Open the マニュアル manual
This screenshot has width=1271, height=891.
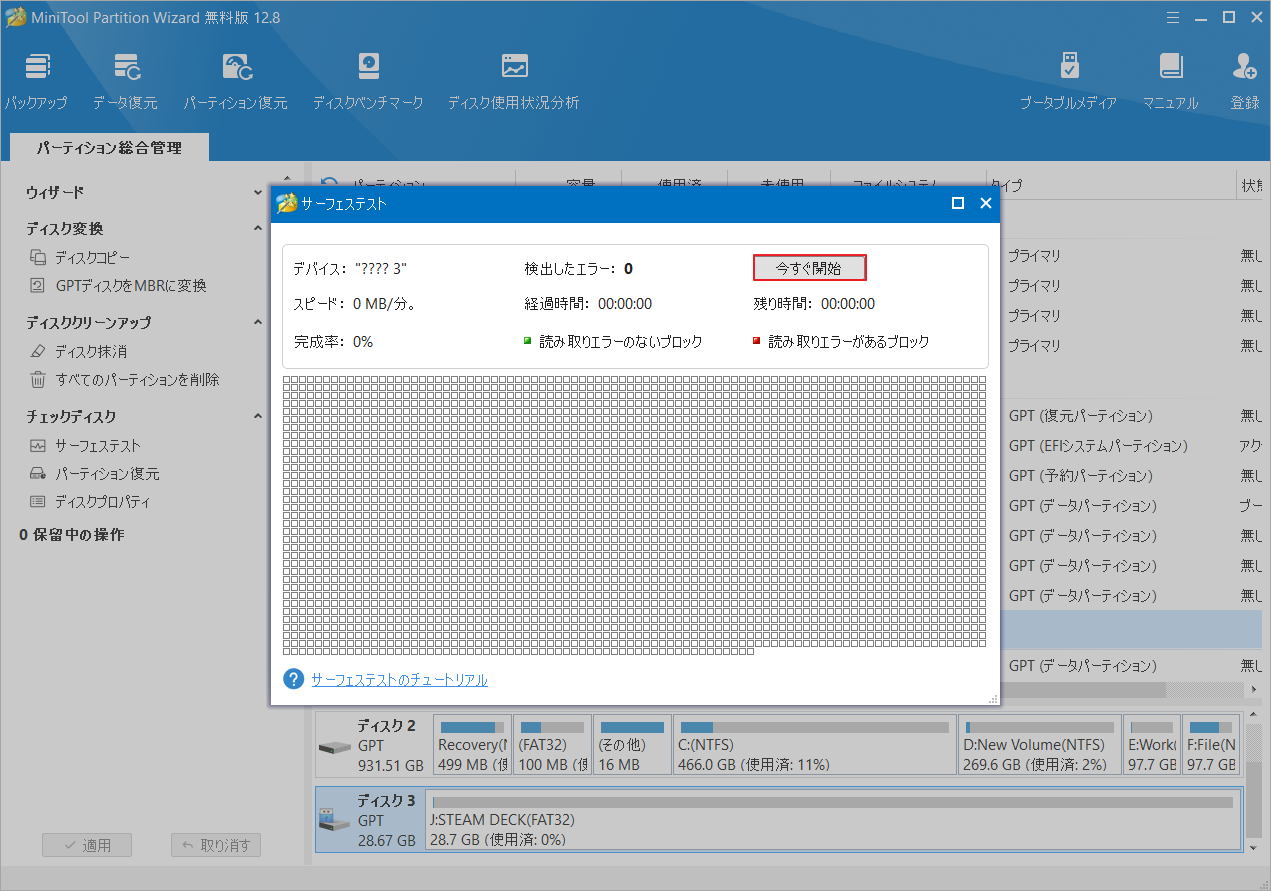[1170, 81]
